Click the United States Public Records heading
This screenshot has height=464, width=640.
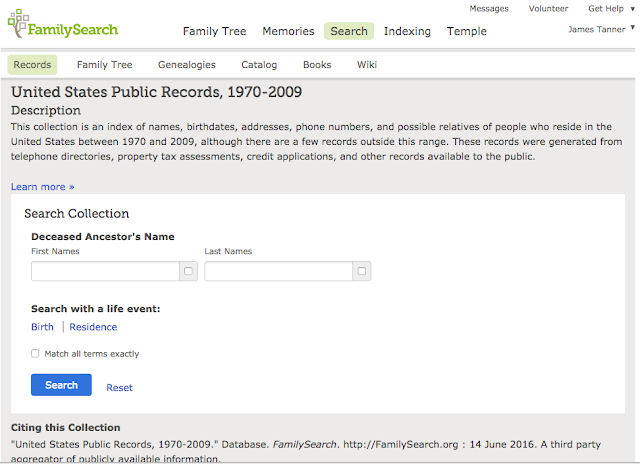(156, 92)
